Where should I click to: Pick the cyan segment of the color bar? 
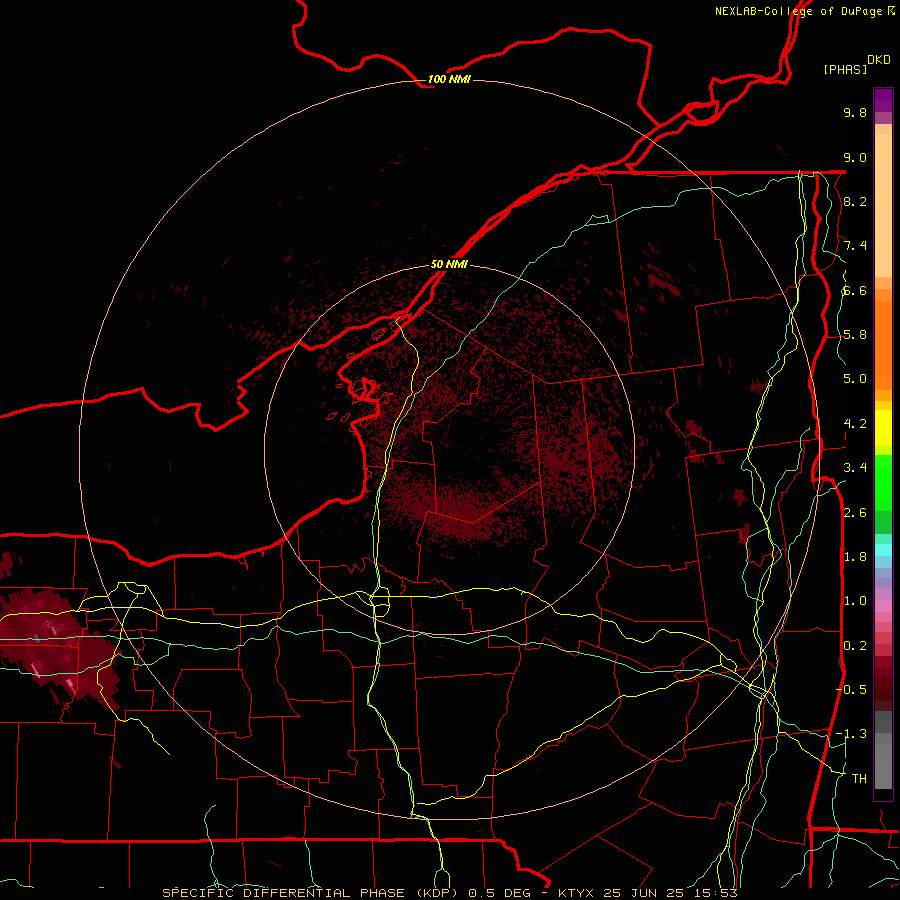pos(883,550)
